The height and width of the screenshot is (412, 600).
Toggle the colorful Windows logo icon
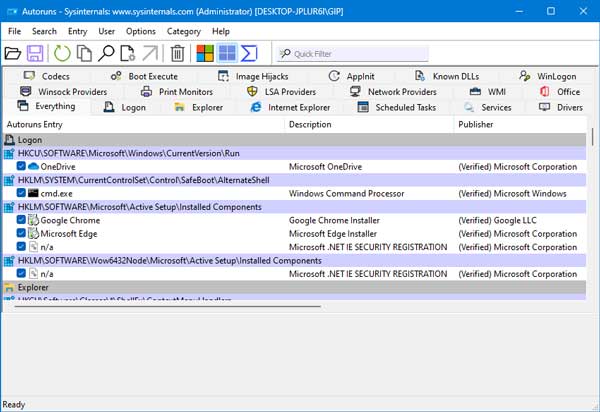[x=205, y=53]
